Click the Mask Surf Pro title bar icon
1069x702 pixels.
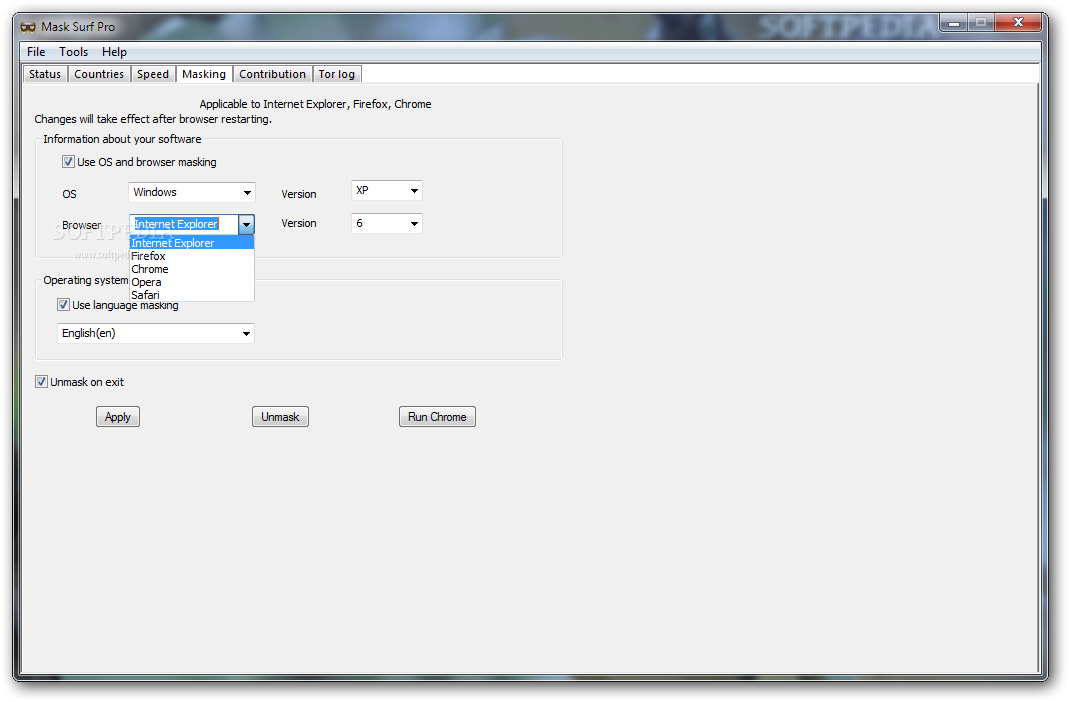tap(28, 27)
